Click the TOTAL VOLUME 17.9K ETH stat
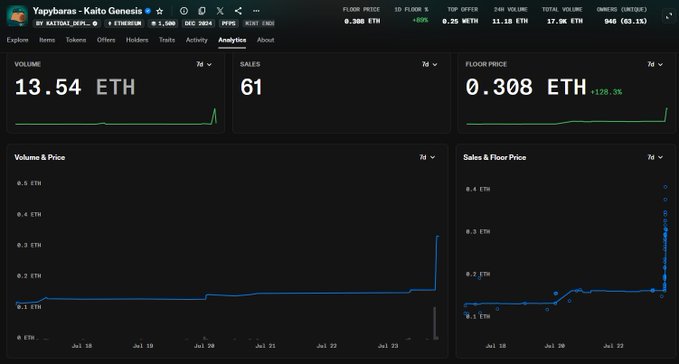Image resolution: width=679 pixels, height=364 pixels. (x=562, y=15)
